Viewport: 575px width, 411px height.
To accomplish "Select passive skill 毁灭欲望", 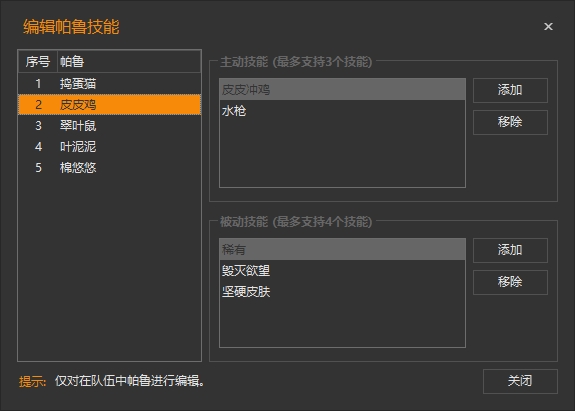I will (342, 271).
